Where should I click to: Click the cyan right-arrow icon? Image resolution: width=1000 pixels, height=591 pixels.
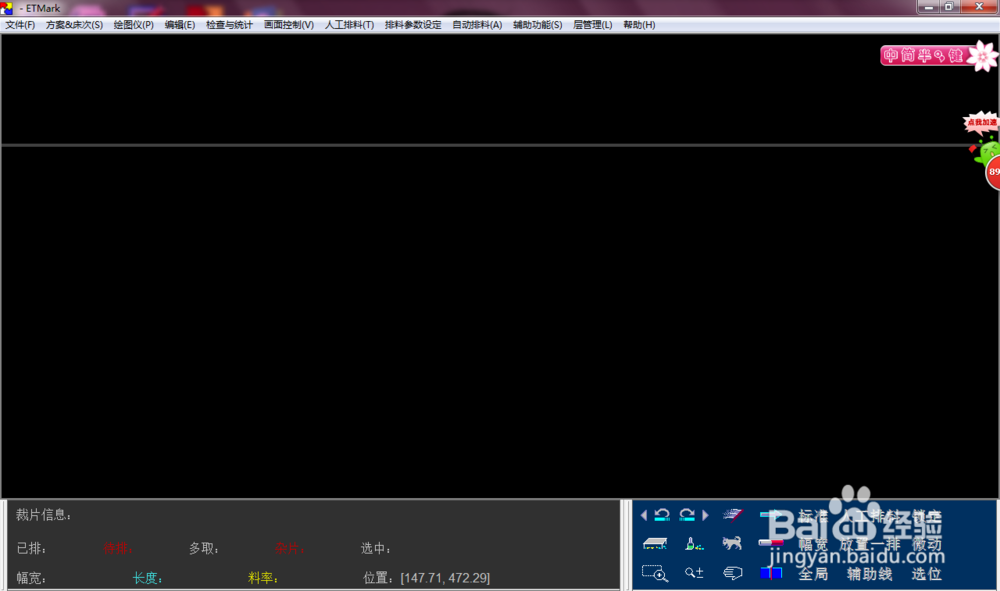click(770, 514)
